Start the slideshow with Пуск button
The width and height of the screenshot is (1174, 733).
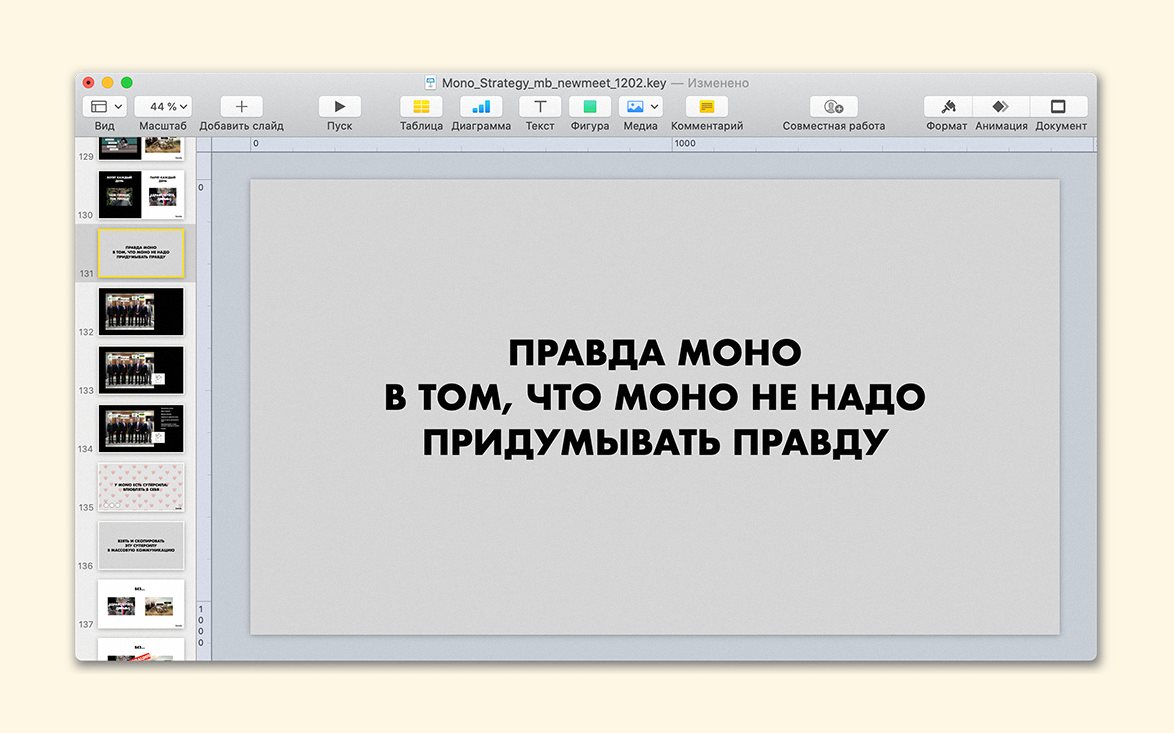click(339, 106)
